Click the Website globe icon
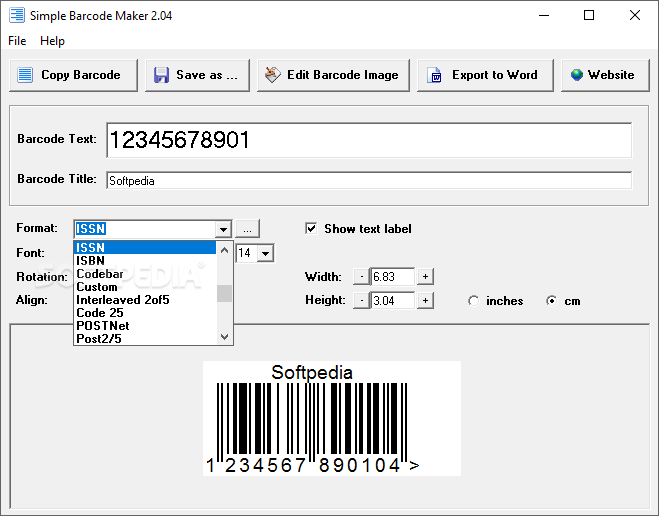Viewport: 659px width, 516px height. [577, 75]
